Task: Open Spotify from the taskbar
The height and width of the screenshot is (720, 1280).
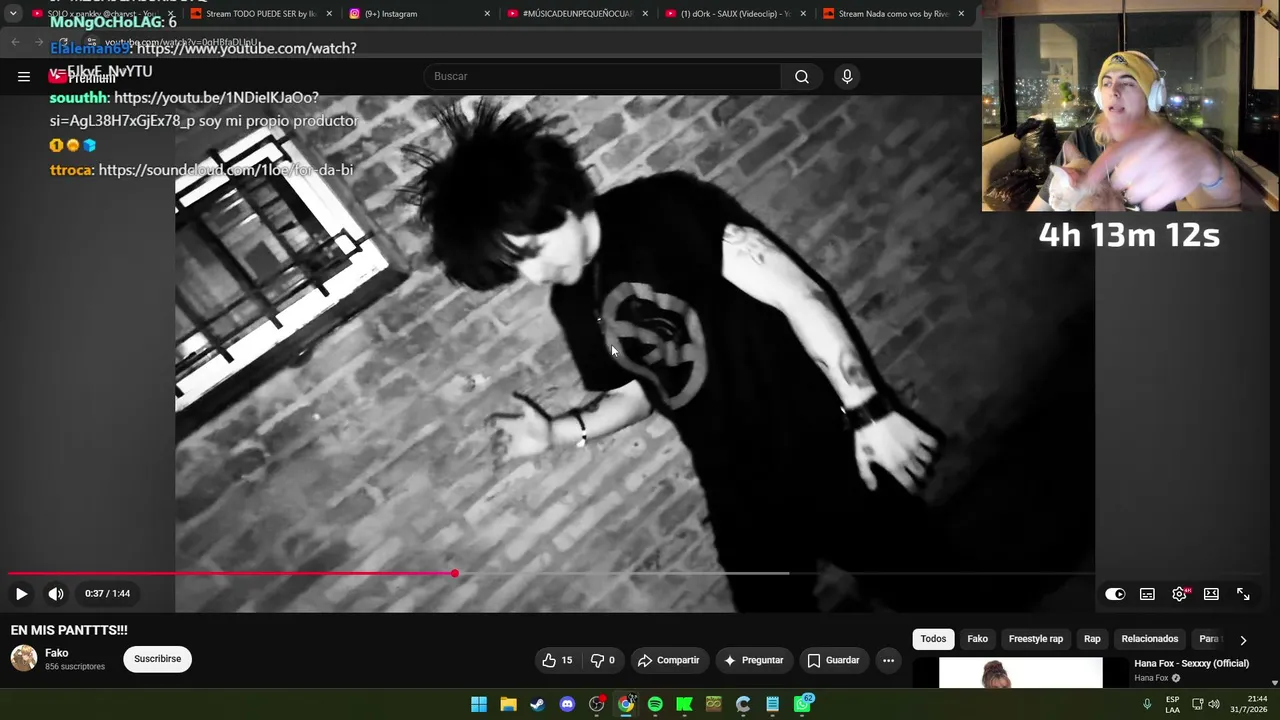Action: (x=655, y=704)
